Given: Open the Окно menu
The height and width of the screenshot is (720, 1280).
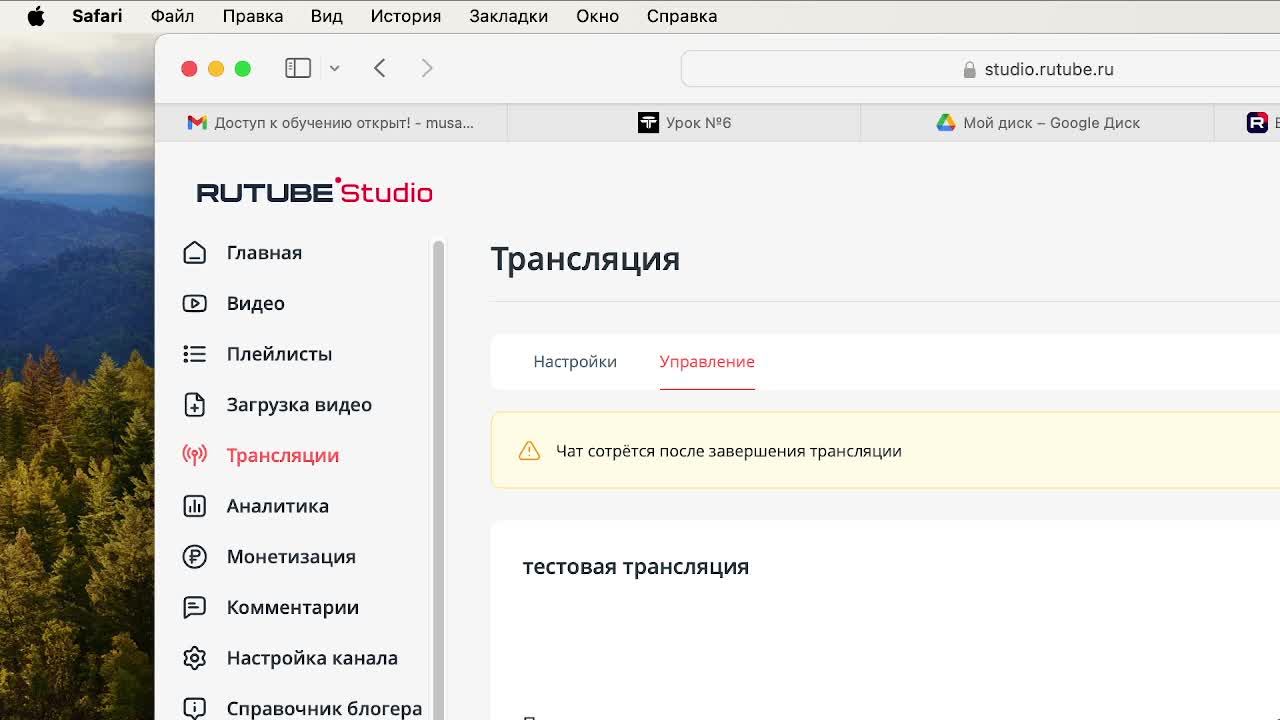Looking at the screenshot, I should coord(597,16).
